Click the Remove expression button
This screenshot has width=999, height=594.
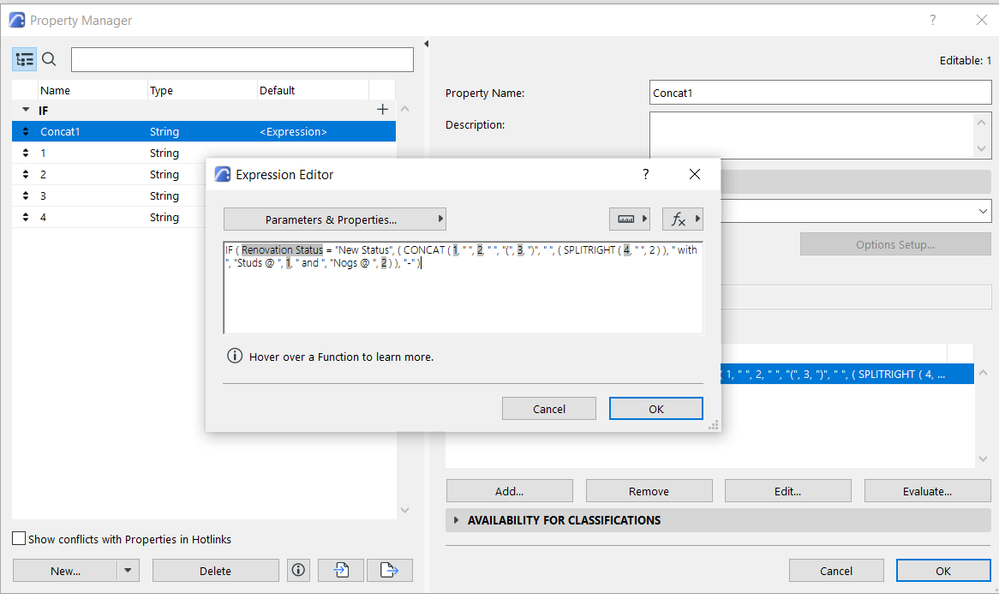[x=649, y=491]
